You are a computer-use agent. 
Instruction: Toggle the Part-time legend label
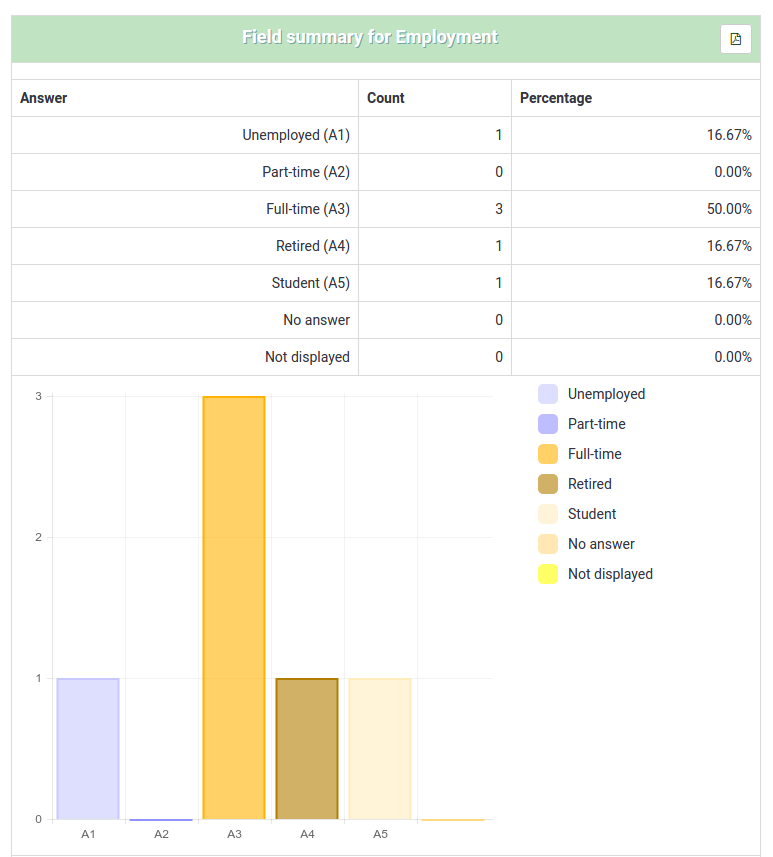(596, 424)
